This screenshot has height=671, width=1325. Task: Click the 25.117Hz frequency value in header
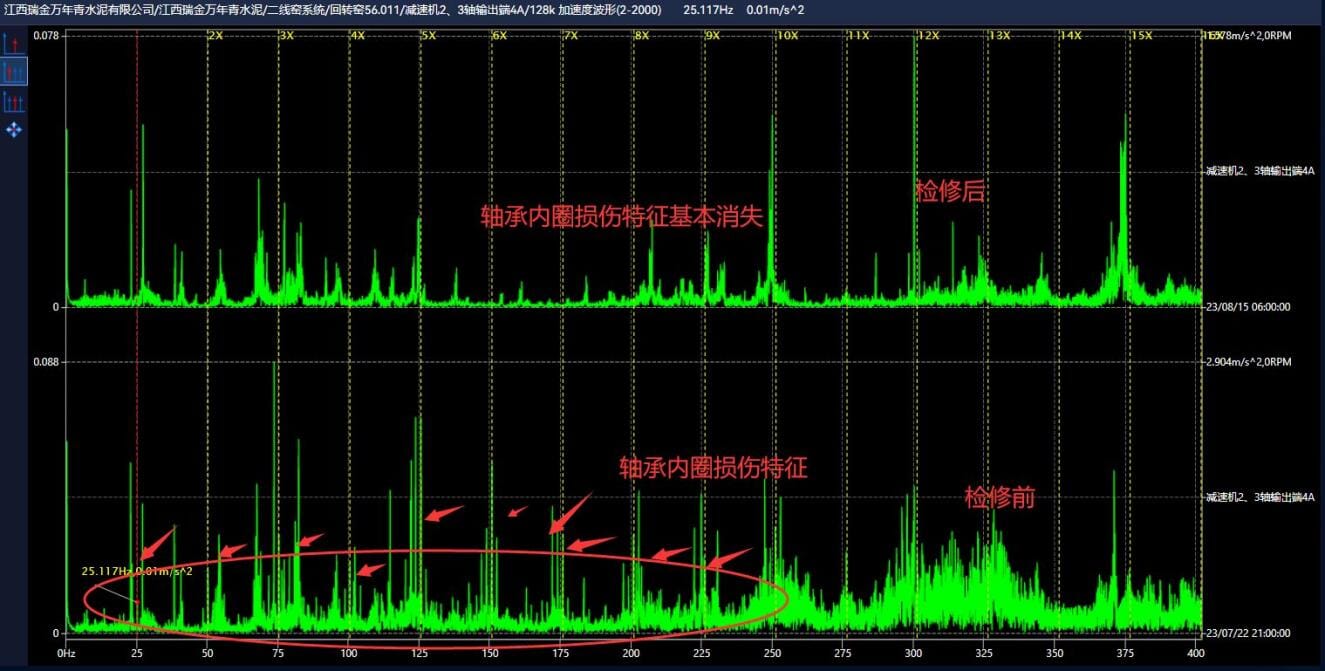pos(708,9)
